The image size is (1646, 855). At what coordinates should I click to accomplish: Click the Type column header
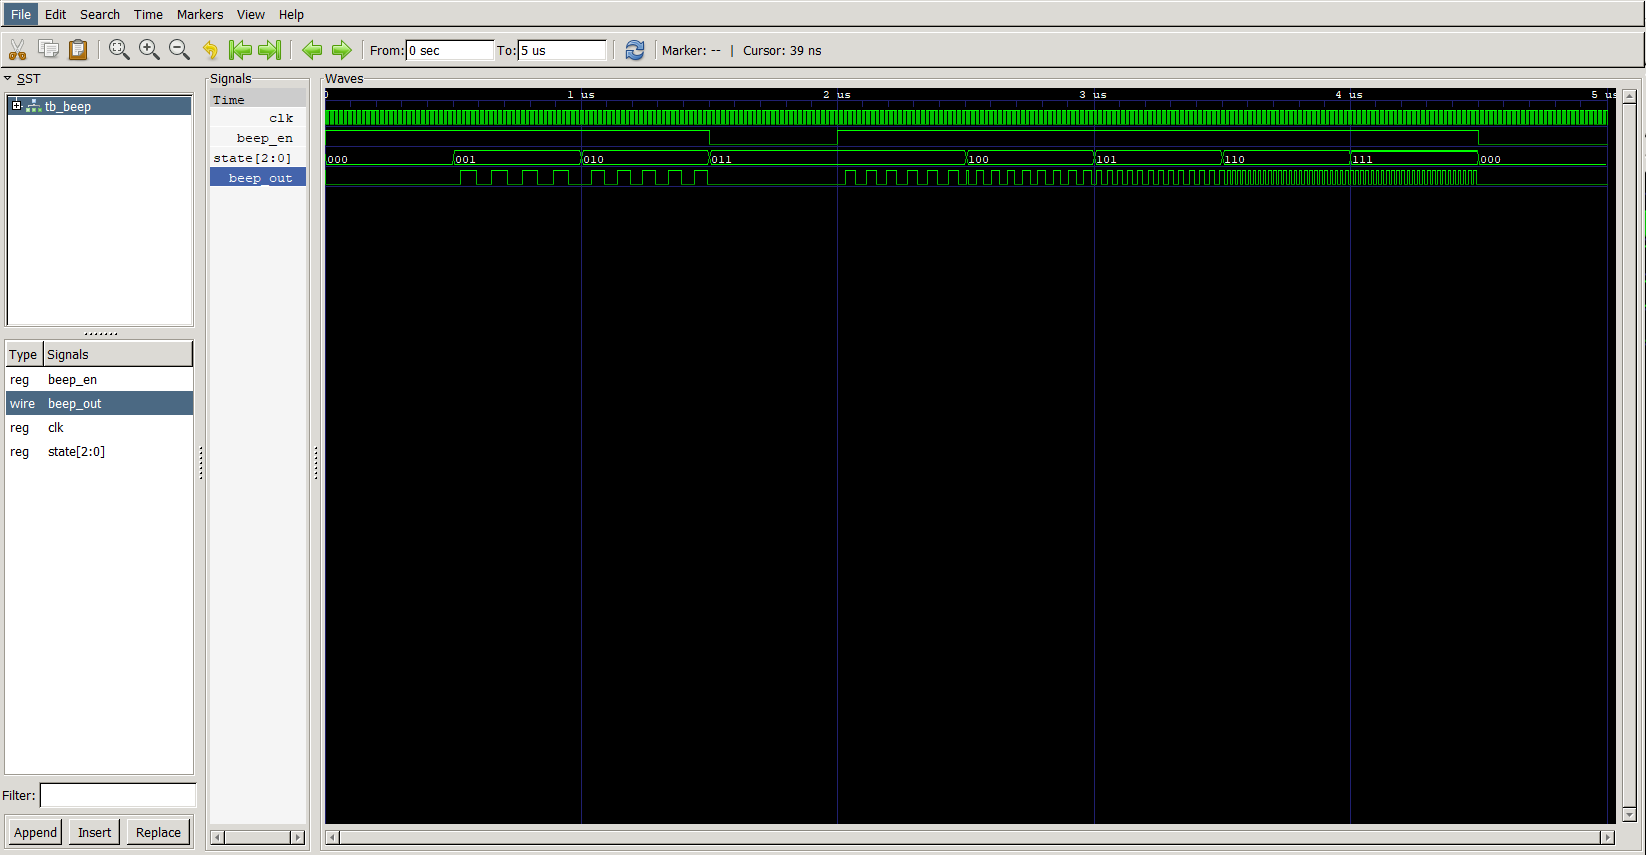pos(24,354)
